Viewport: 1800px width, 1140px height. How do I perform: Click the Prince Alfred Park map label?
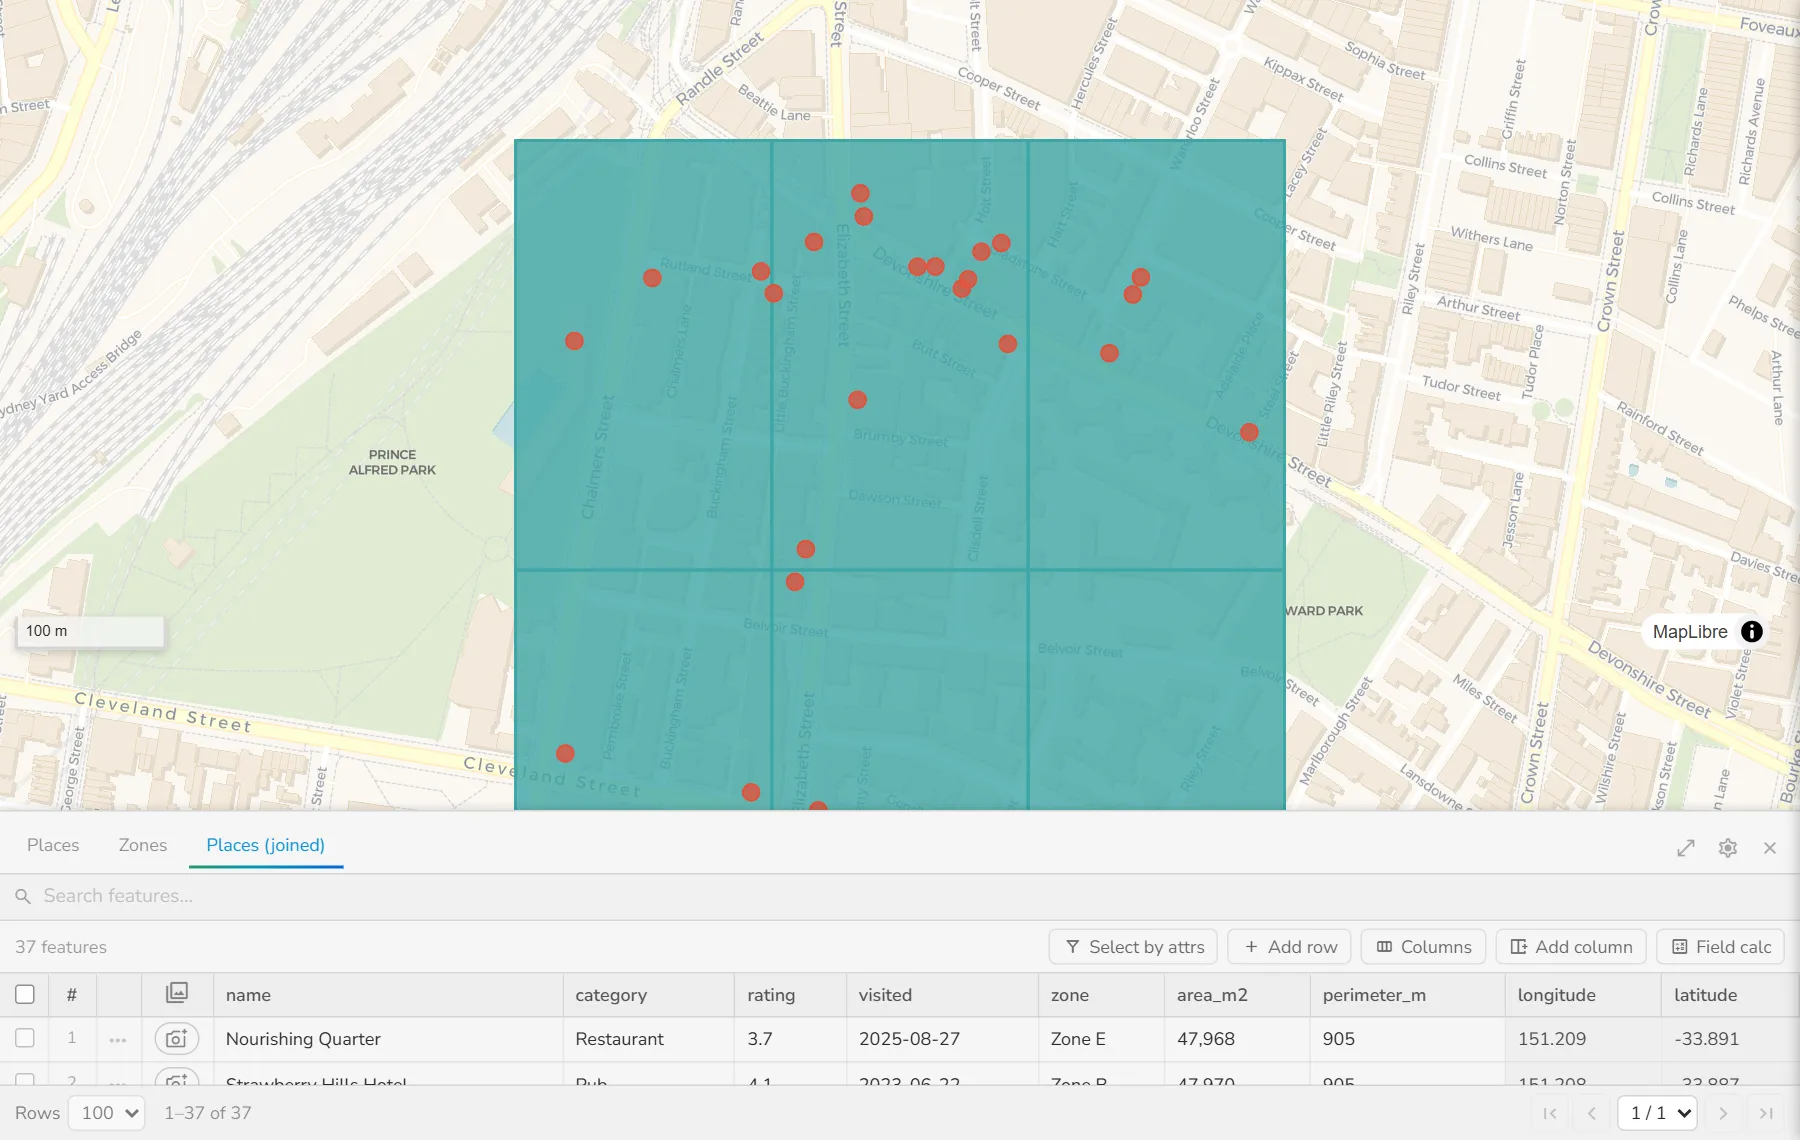click(392, 462)
